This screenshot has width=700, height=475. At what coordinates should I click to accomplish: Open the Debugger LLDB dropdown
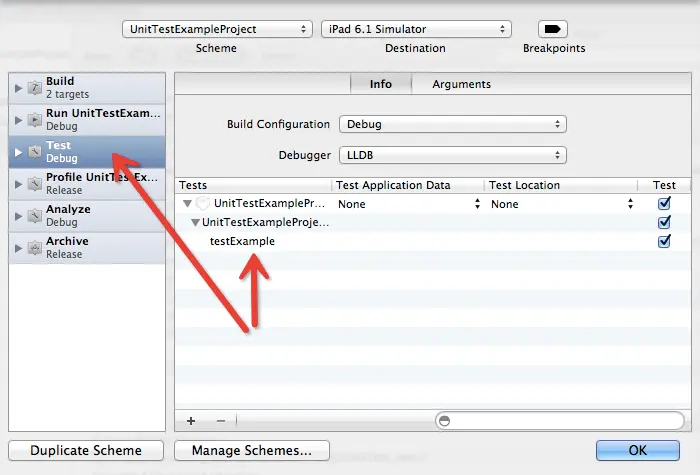[452, 156]
